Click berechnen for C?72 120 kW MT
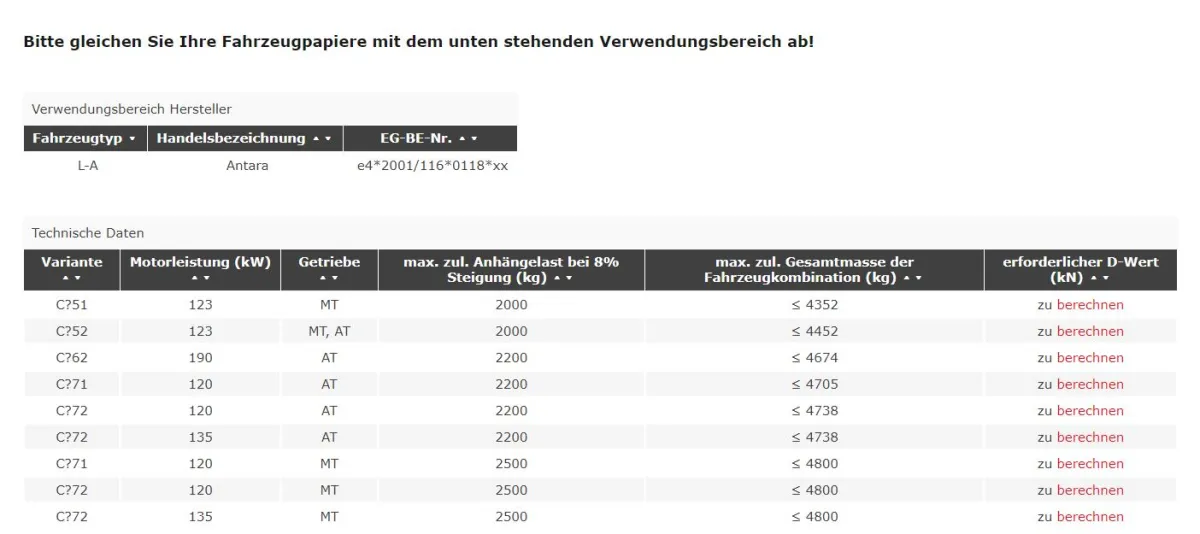 pos(1090,490)
